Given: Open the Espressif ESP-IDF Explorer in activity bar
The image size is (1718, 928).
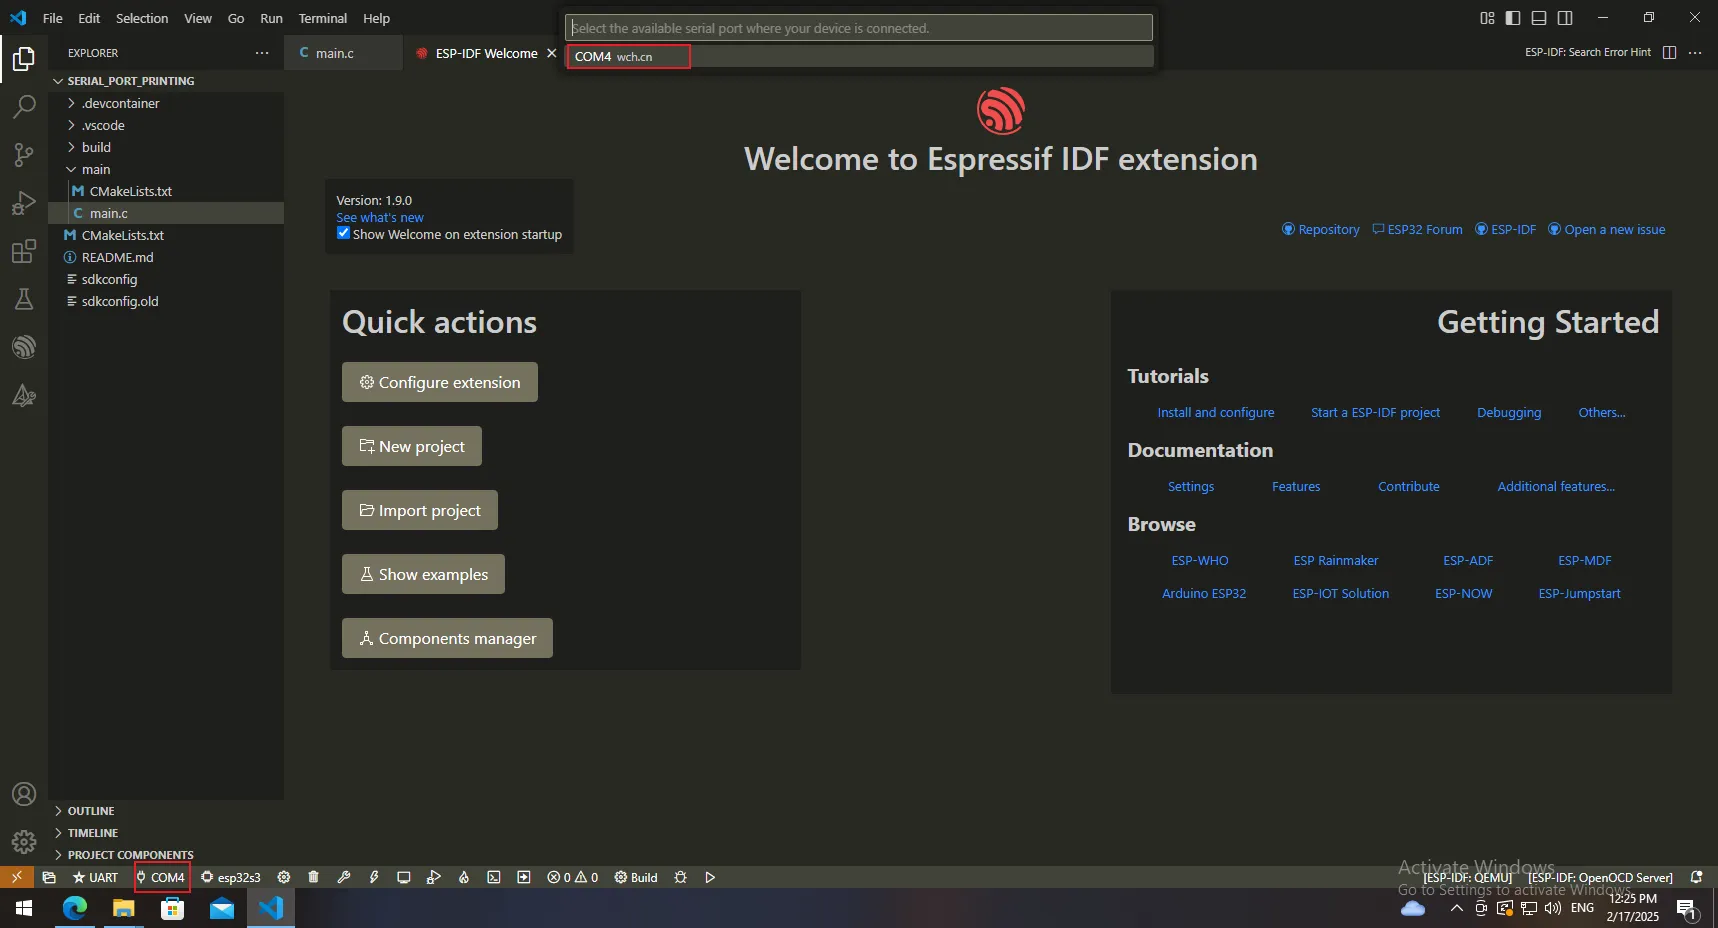Looking at the screenshot, I should pos(24,347).
